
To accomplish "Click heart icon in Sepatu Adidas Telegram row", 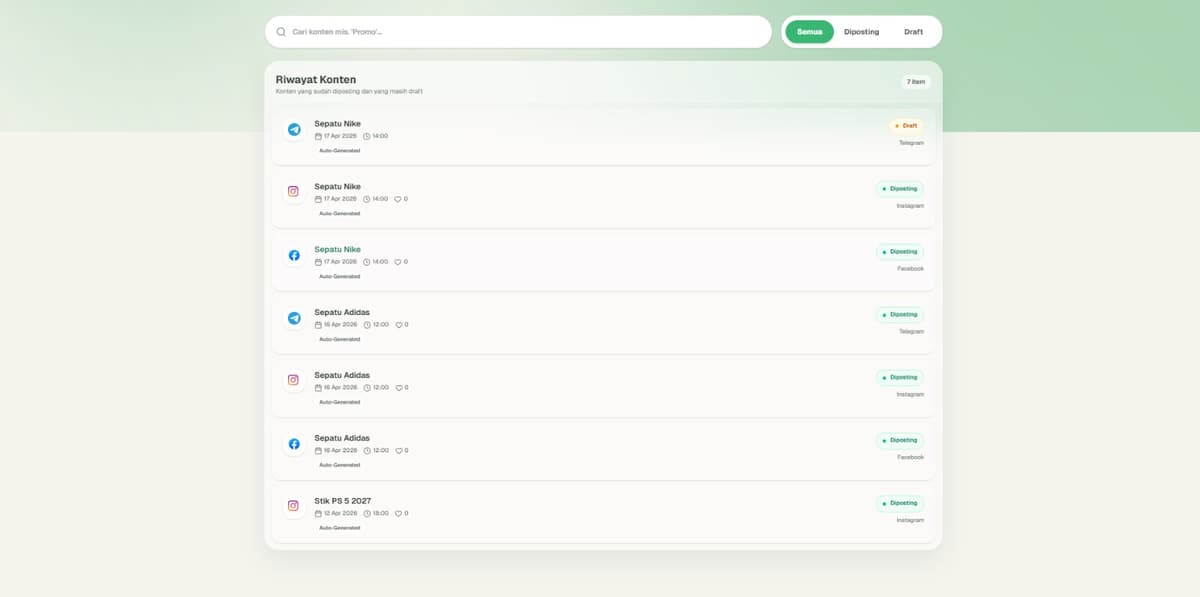I will pos(399,325).
